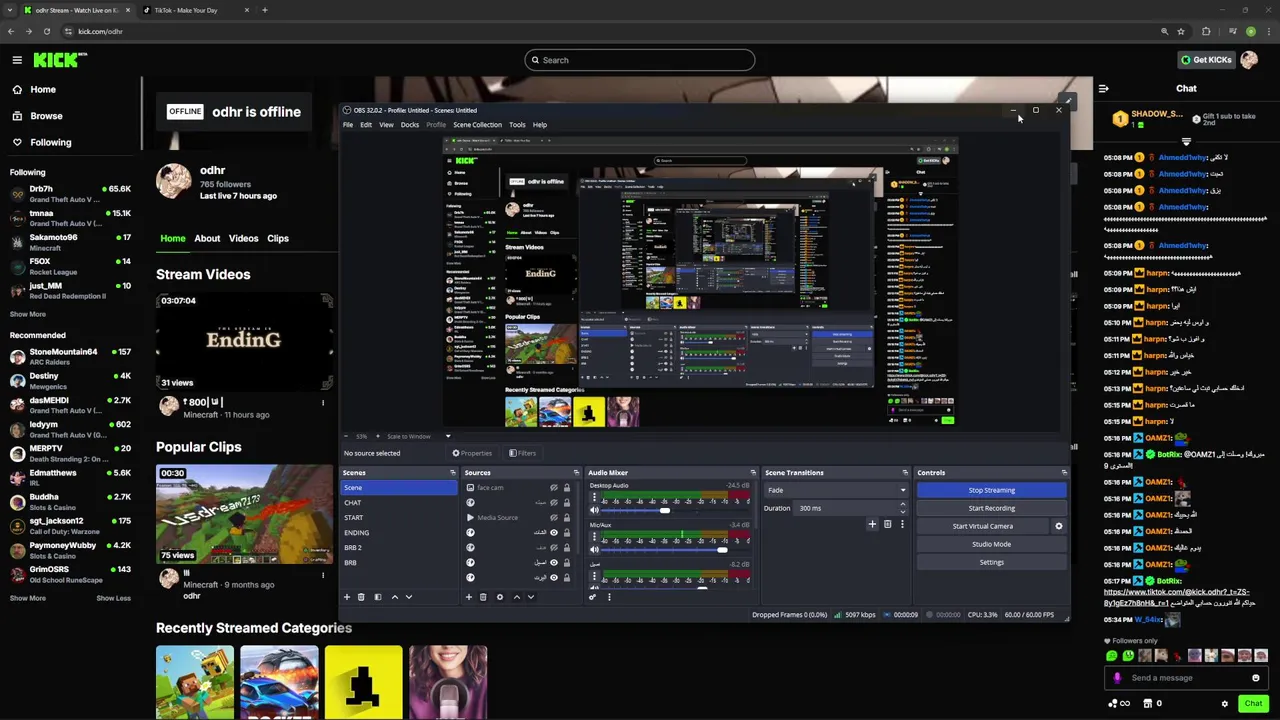The image size is (1280, 720).
Task: Open emoji picker in Kick chat box
Action: point(1256,678)
